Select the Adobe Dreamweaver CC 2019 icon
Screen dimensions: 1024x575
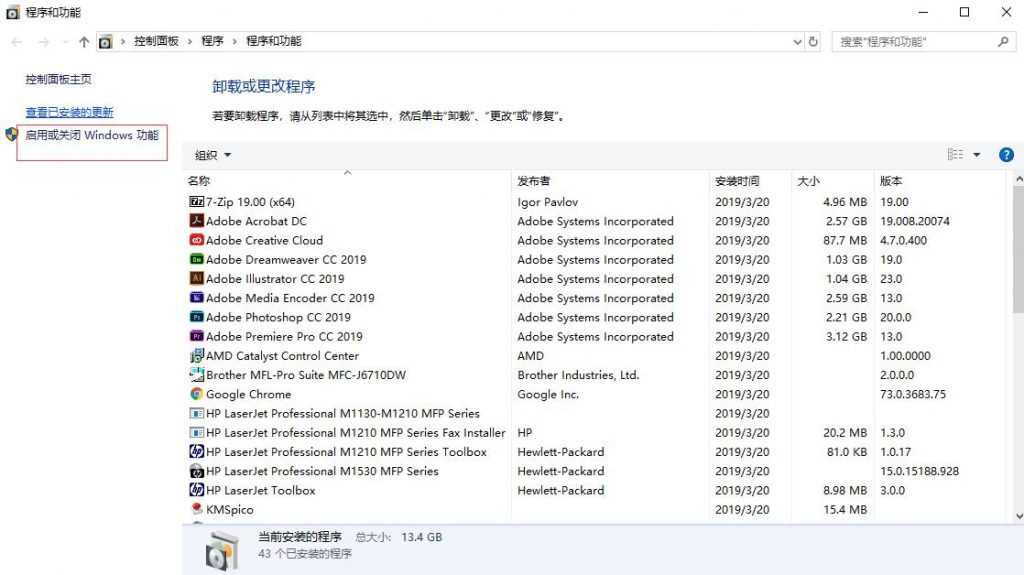(197, 259)
